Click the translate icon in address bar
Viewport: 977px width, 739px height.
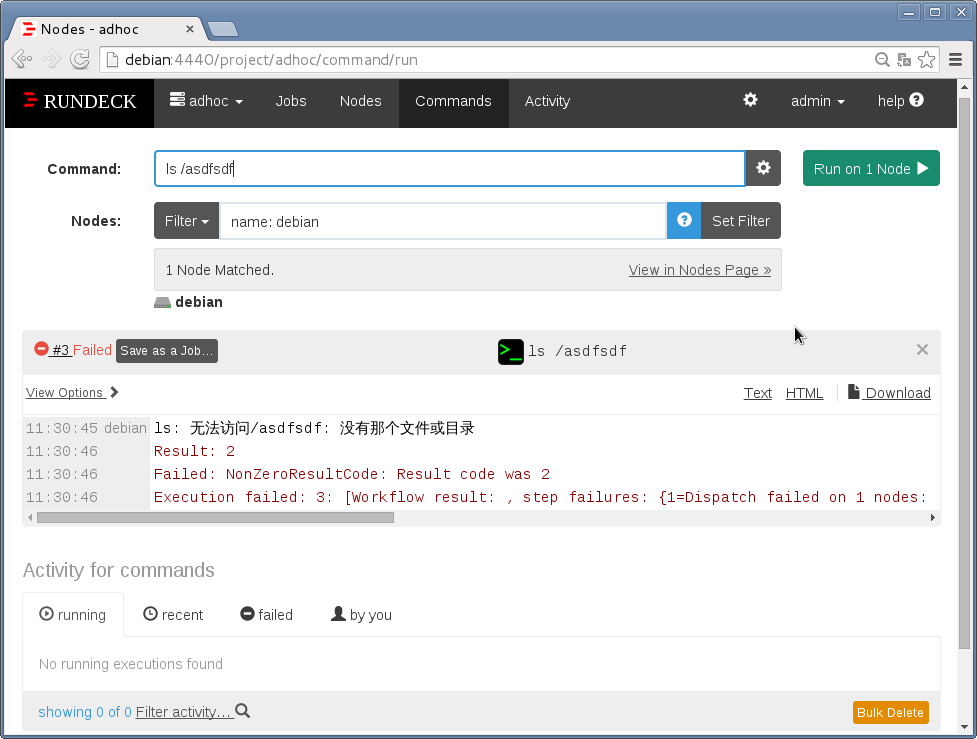click(x=903, y=60)
